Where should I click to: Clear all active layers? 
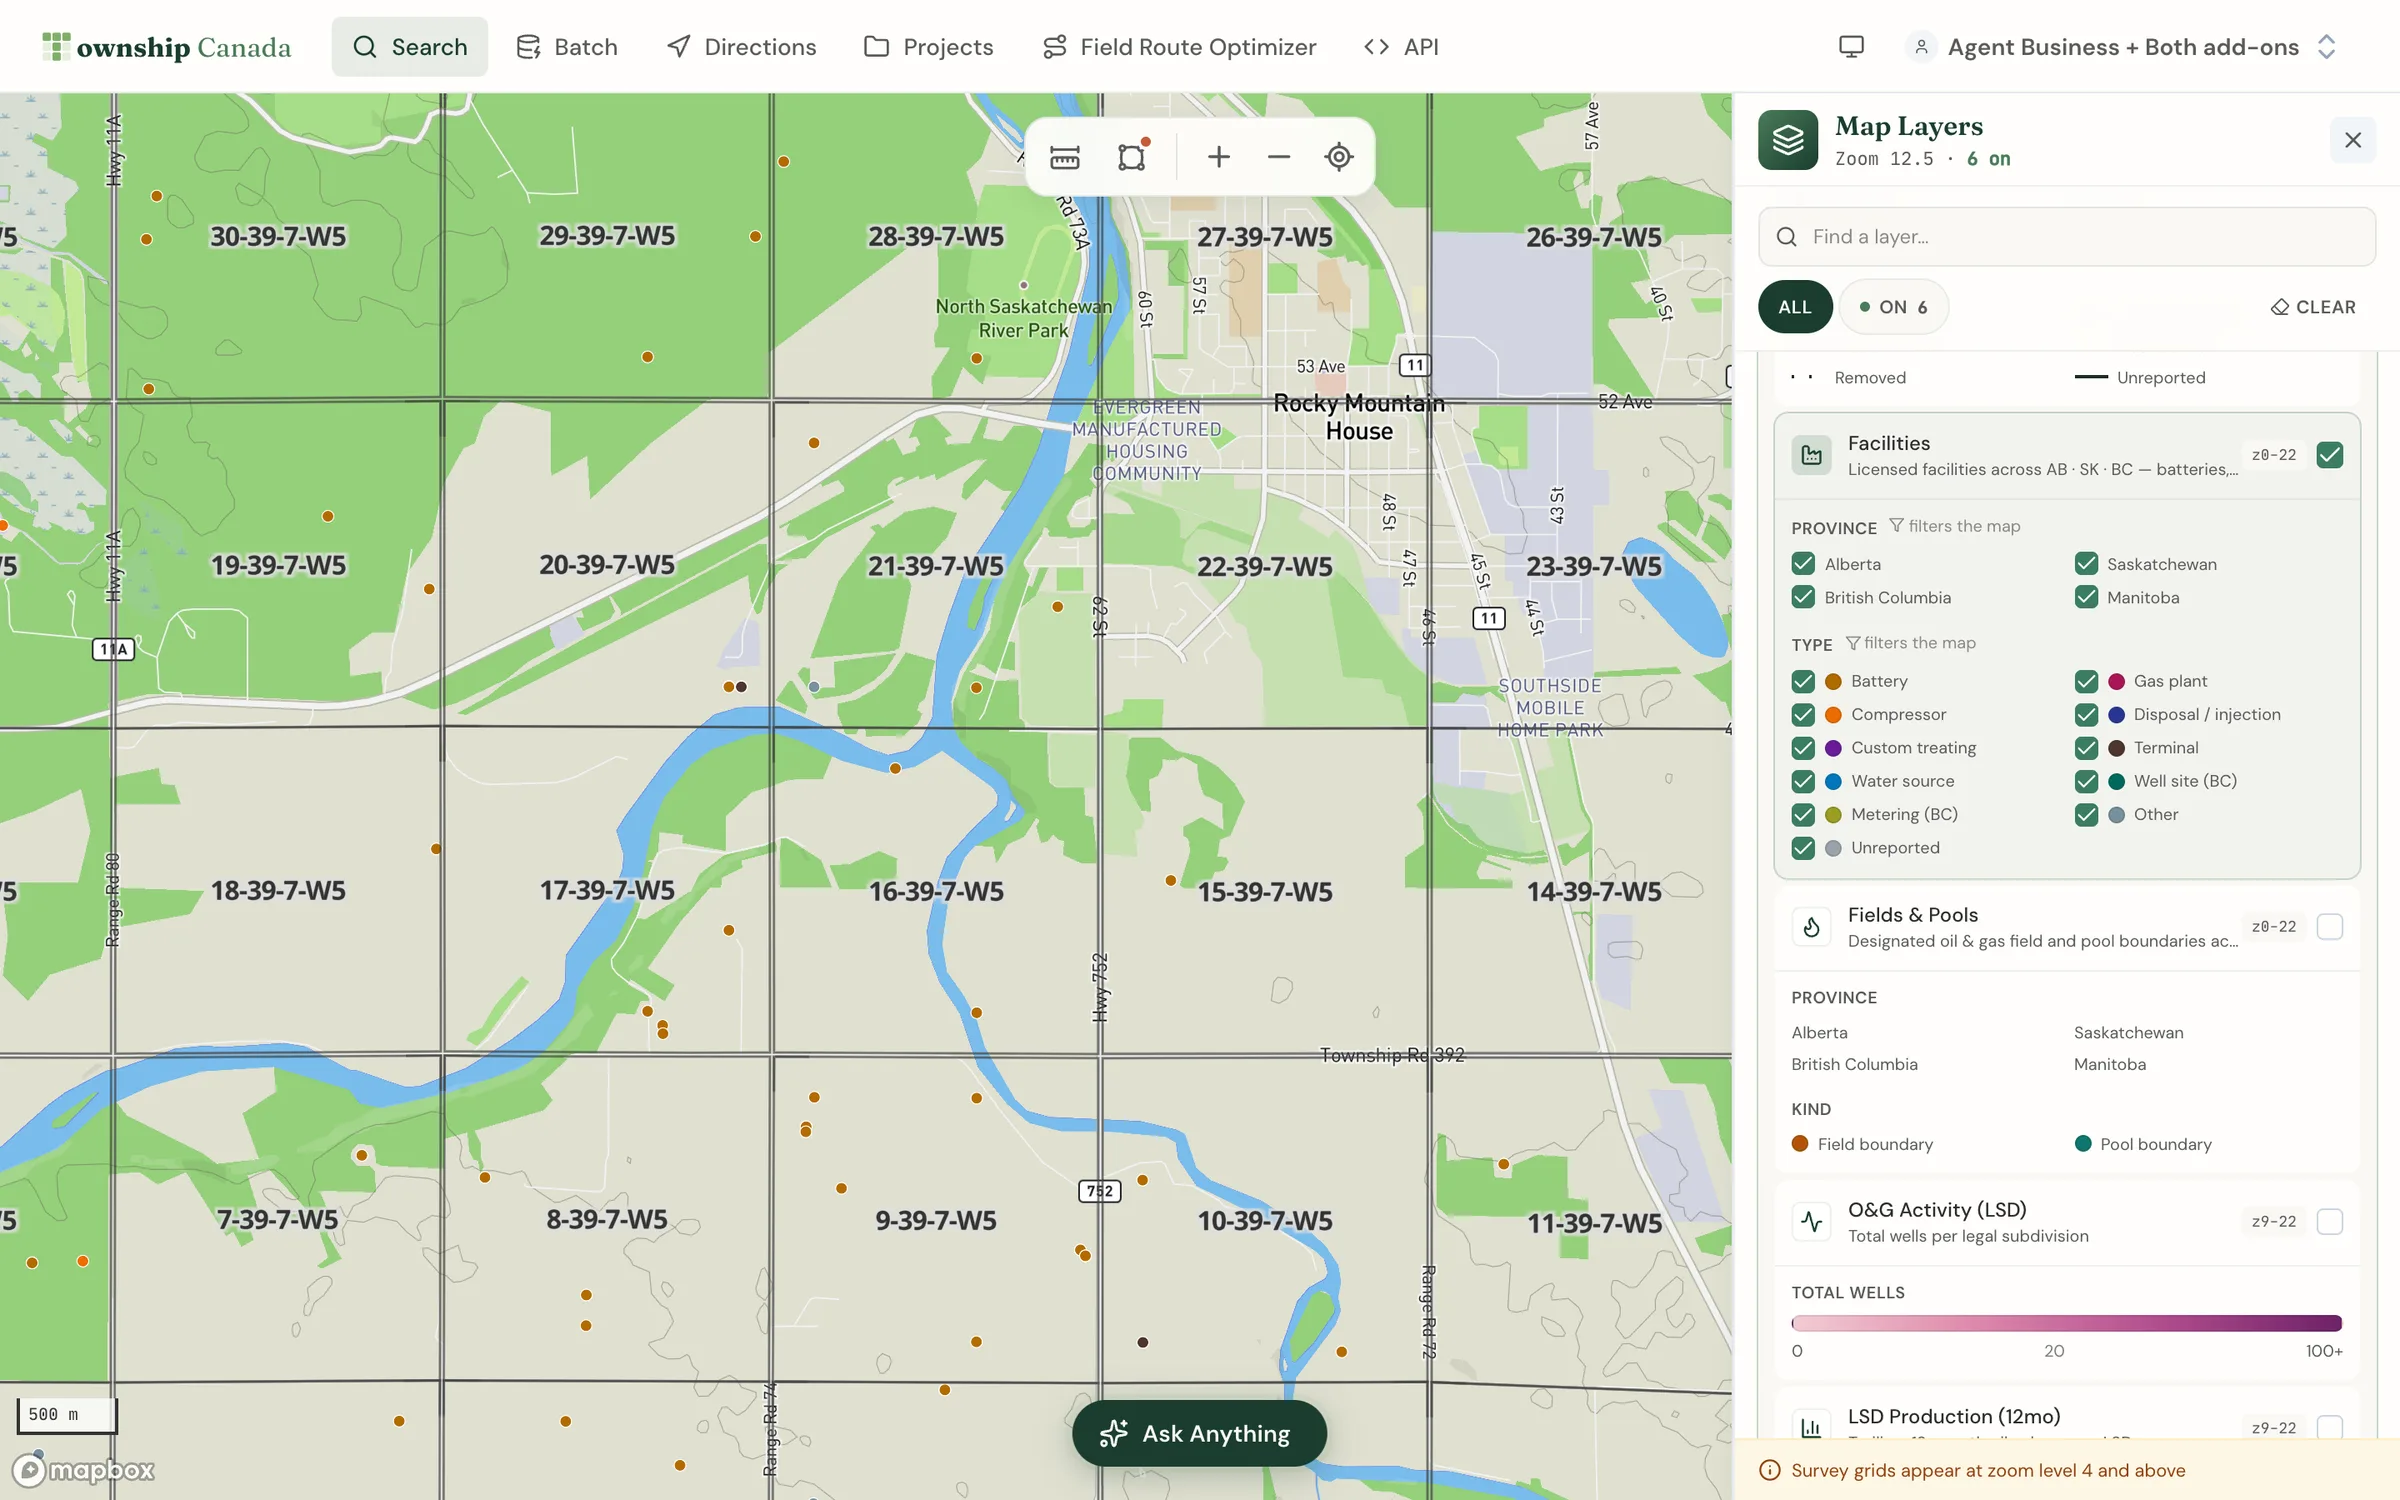(x=2313, y=307)
